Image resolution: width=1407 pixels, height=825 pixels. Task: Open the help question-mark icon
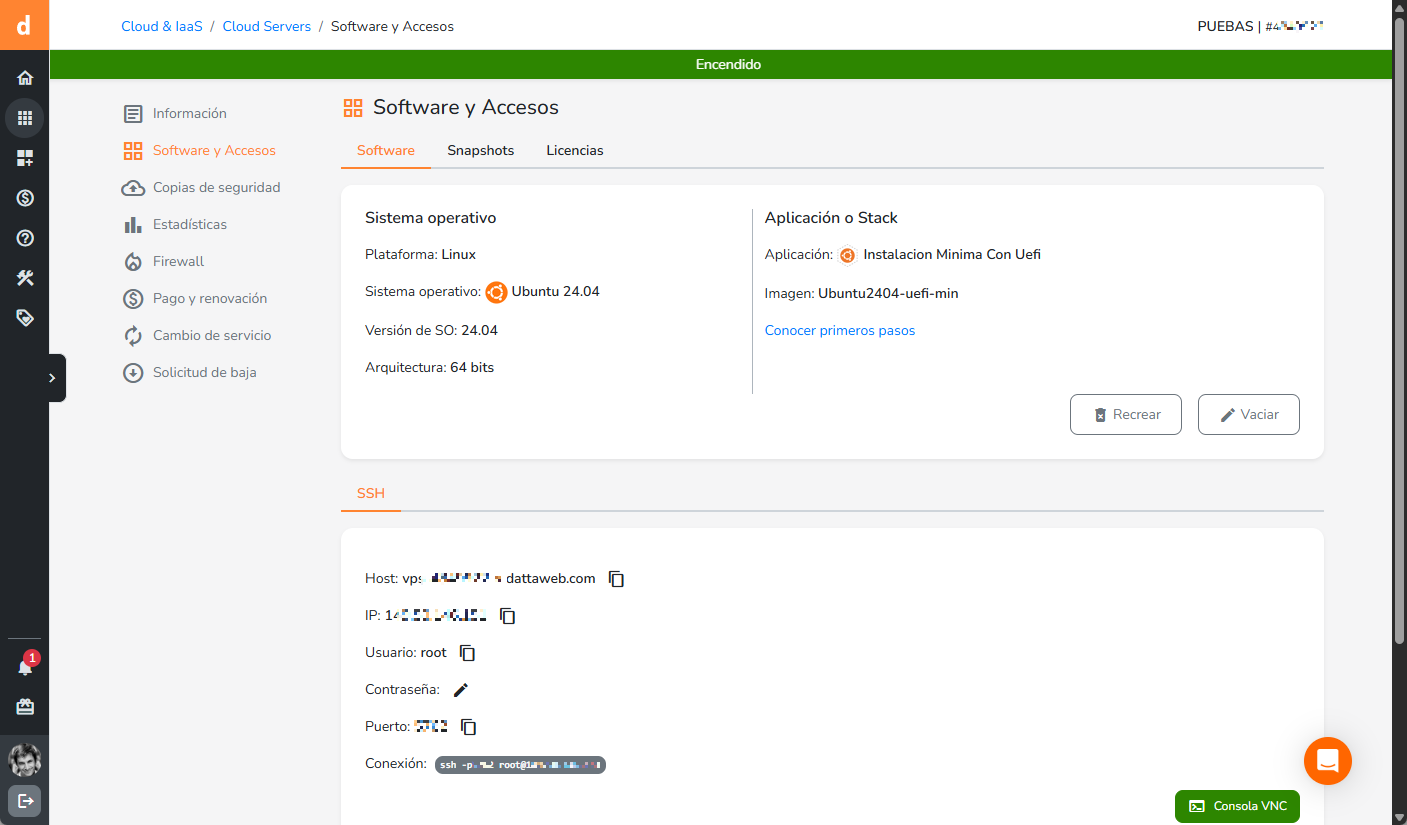25,238
